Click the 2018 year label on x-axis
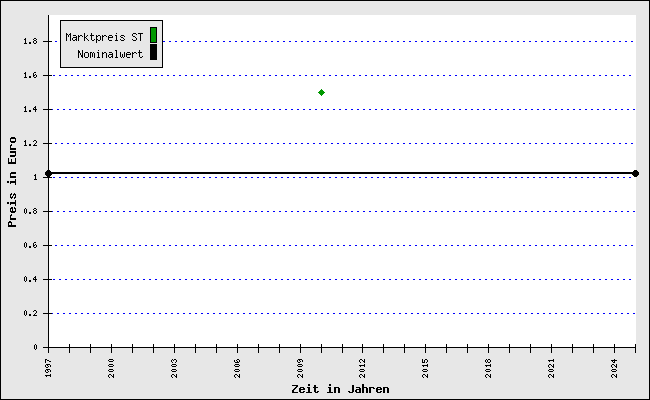Viewport: 650px width, 400px height. click(488, 366)
